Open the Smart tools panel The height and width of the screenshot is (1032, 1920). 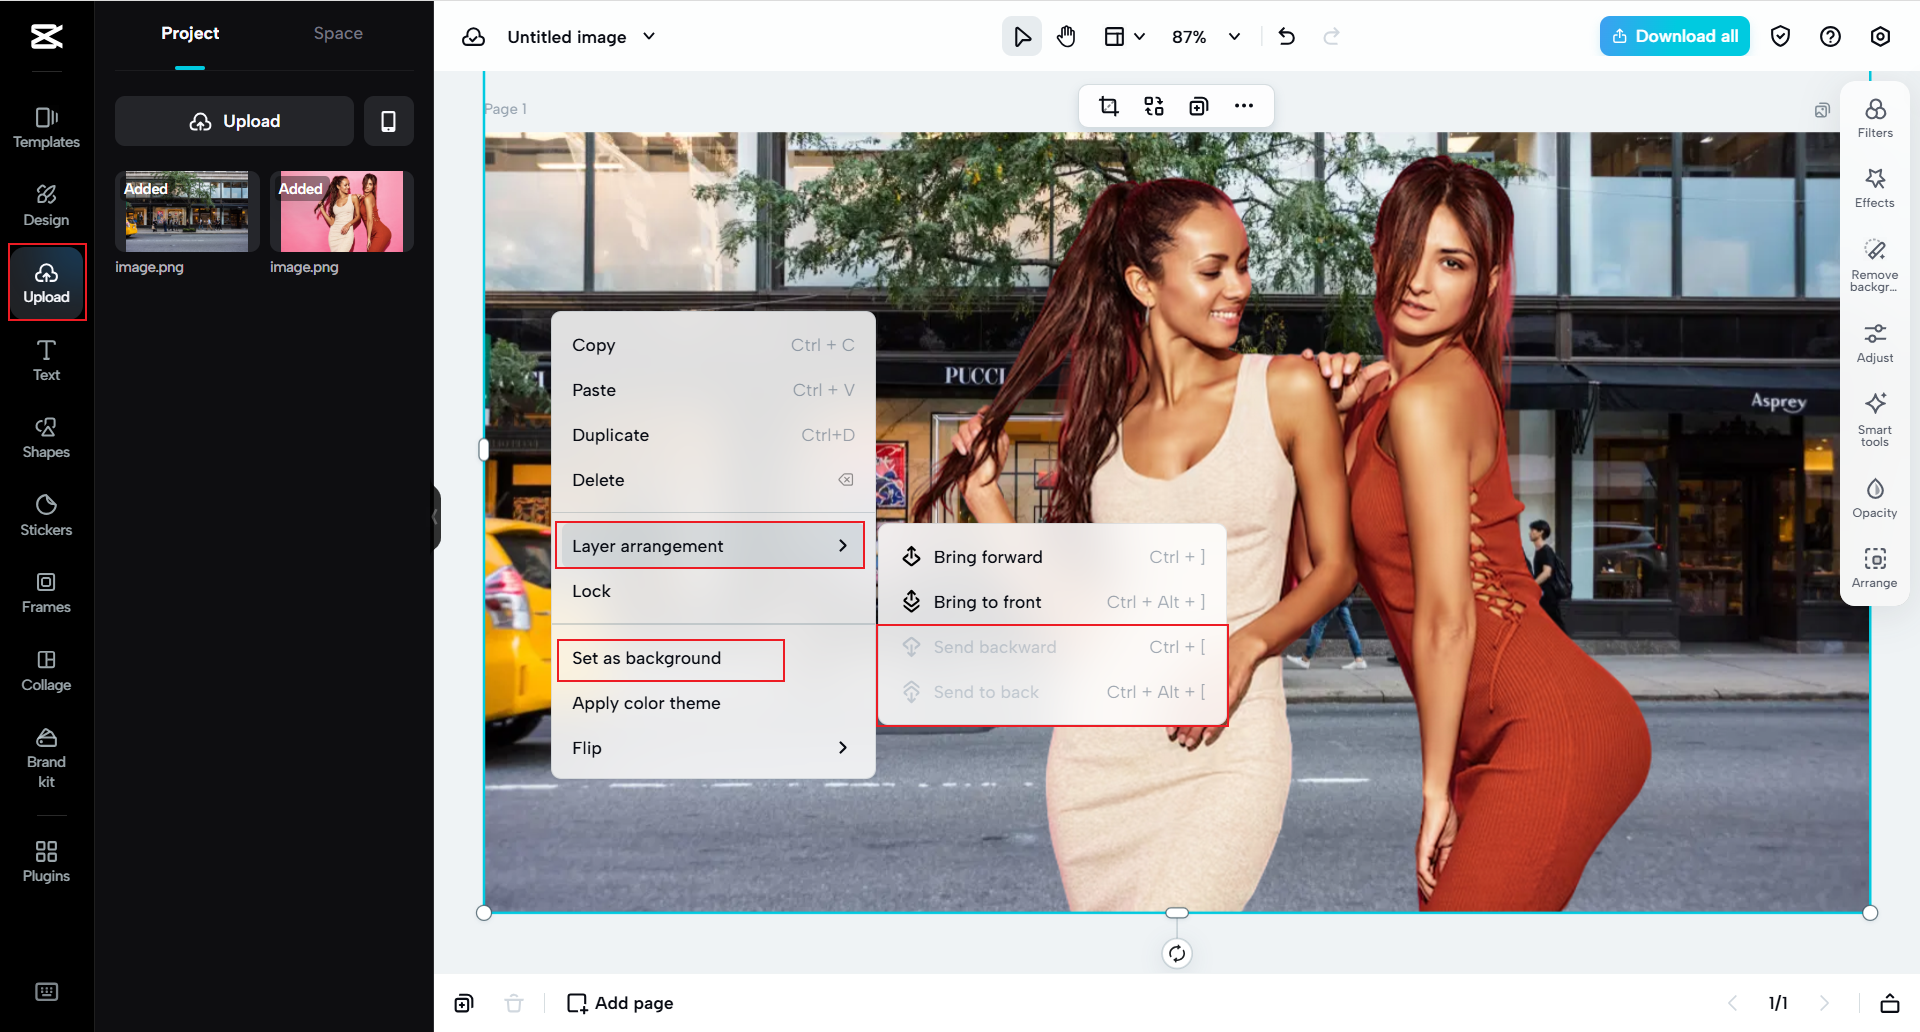tap(1875, 418)
